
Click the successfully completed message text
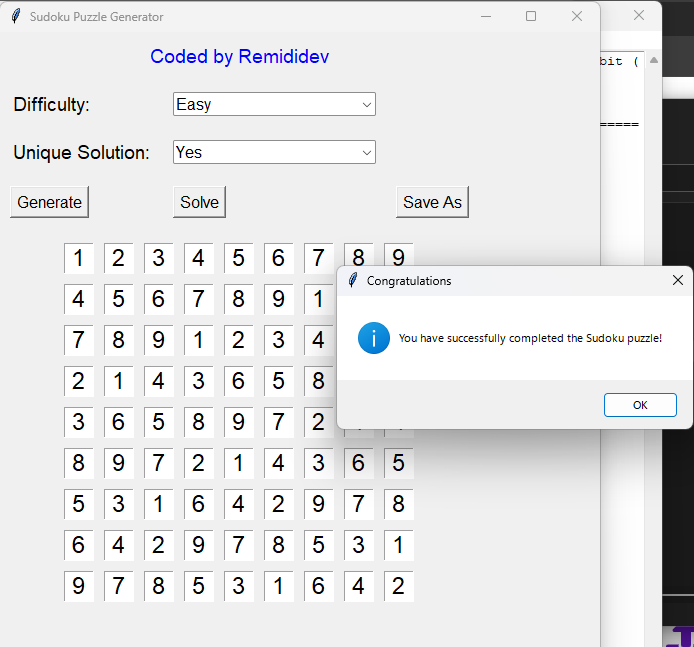coord(530,338)
